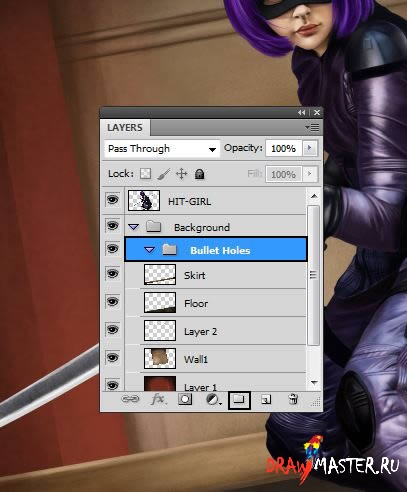407x492 pixels.
Task: Click the link layers chain icon
Action: click(x=130, y=399)
